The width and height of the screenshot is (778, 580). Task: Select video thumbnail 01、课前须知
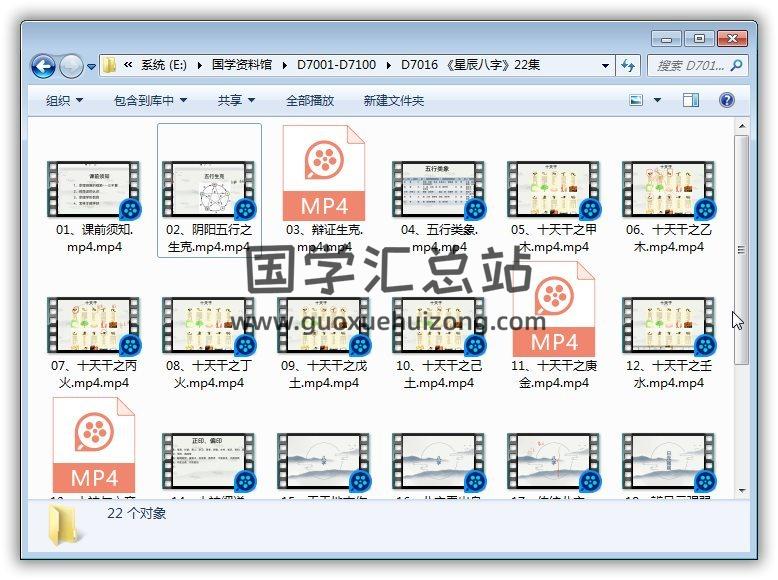pyautogui.click(x=93, y=191)
